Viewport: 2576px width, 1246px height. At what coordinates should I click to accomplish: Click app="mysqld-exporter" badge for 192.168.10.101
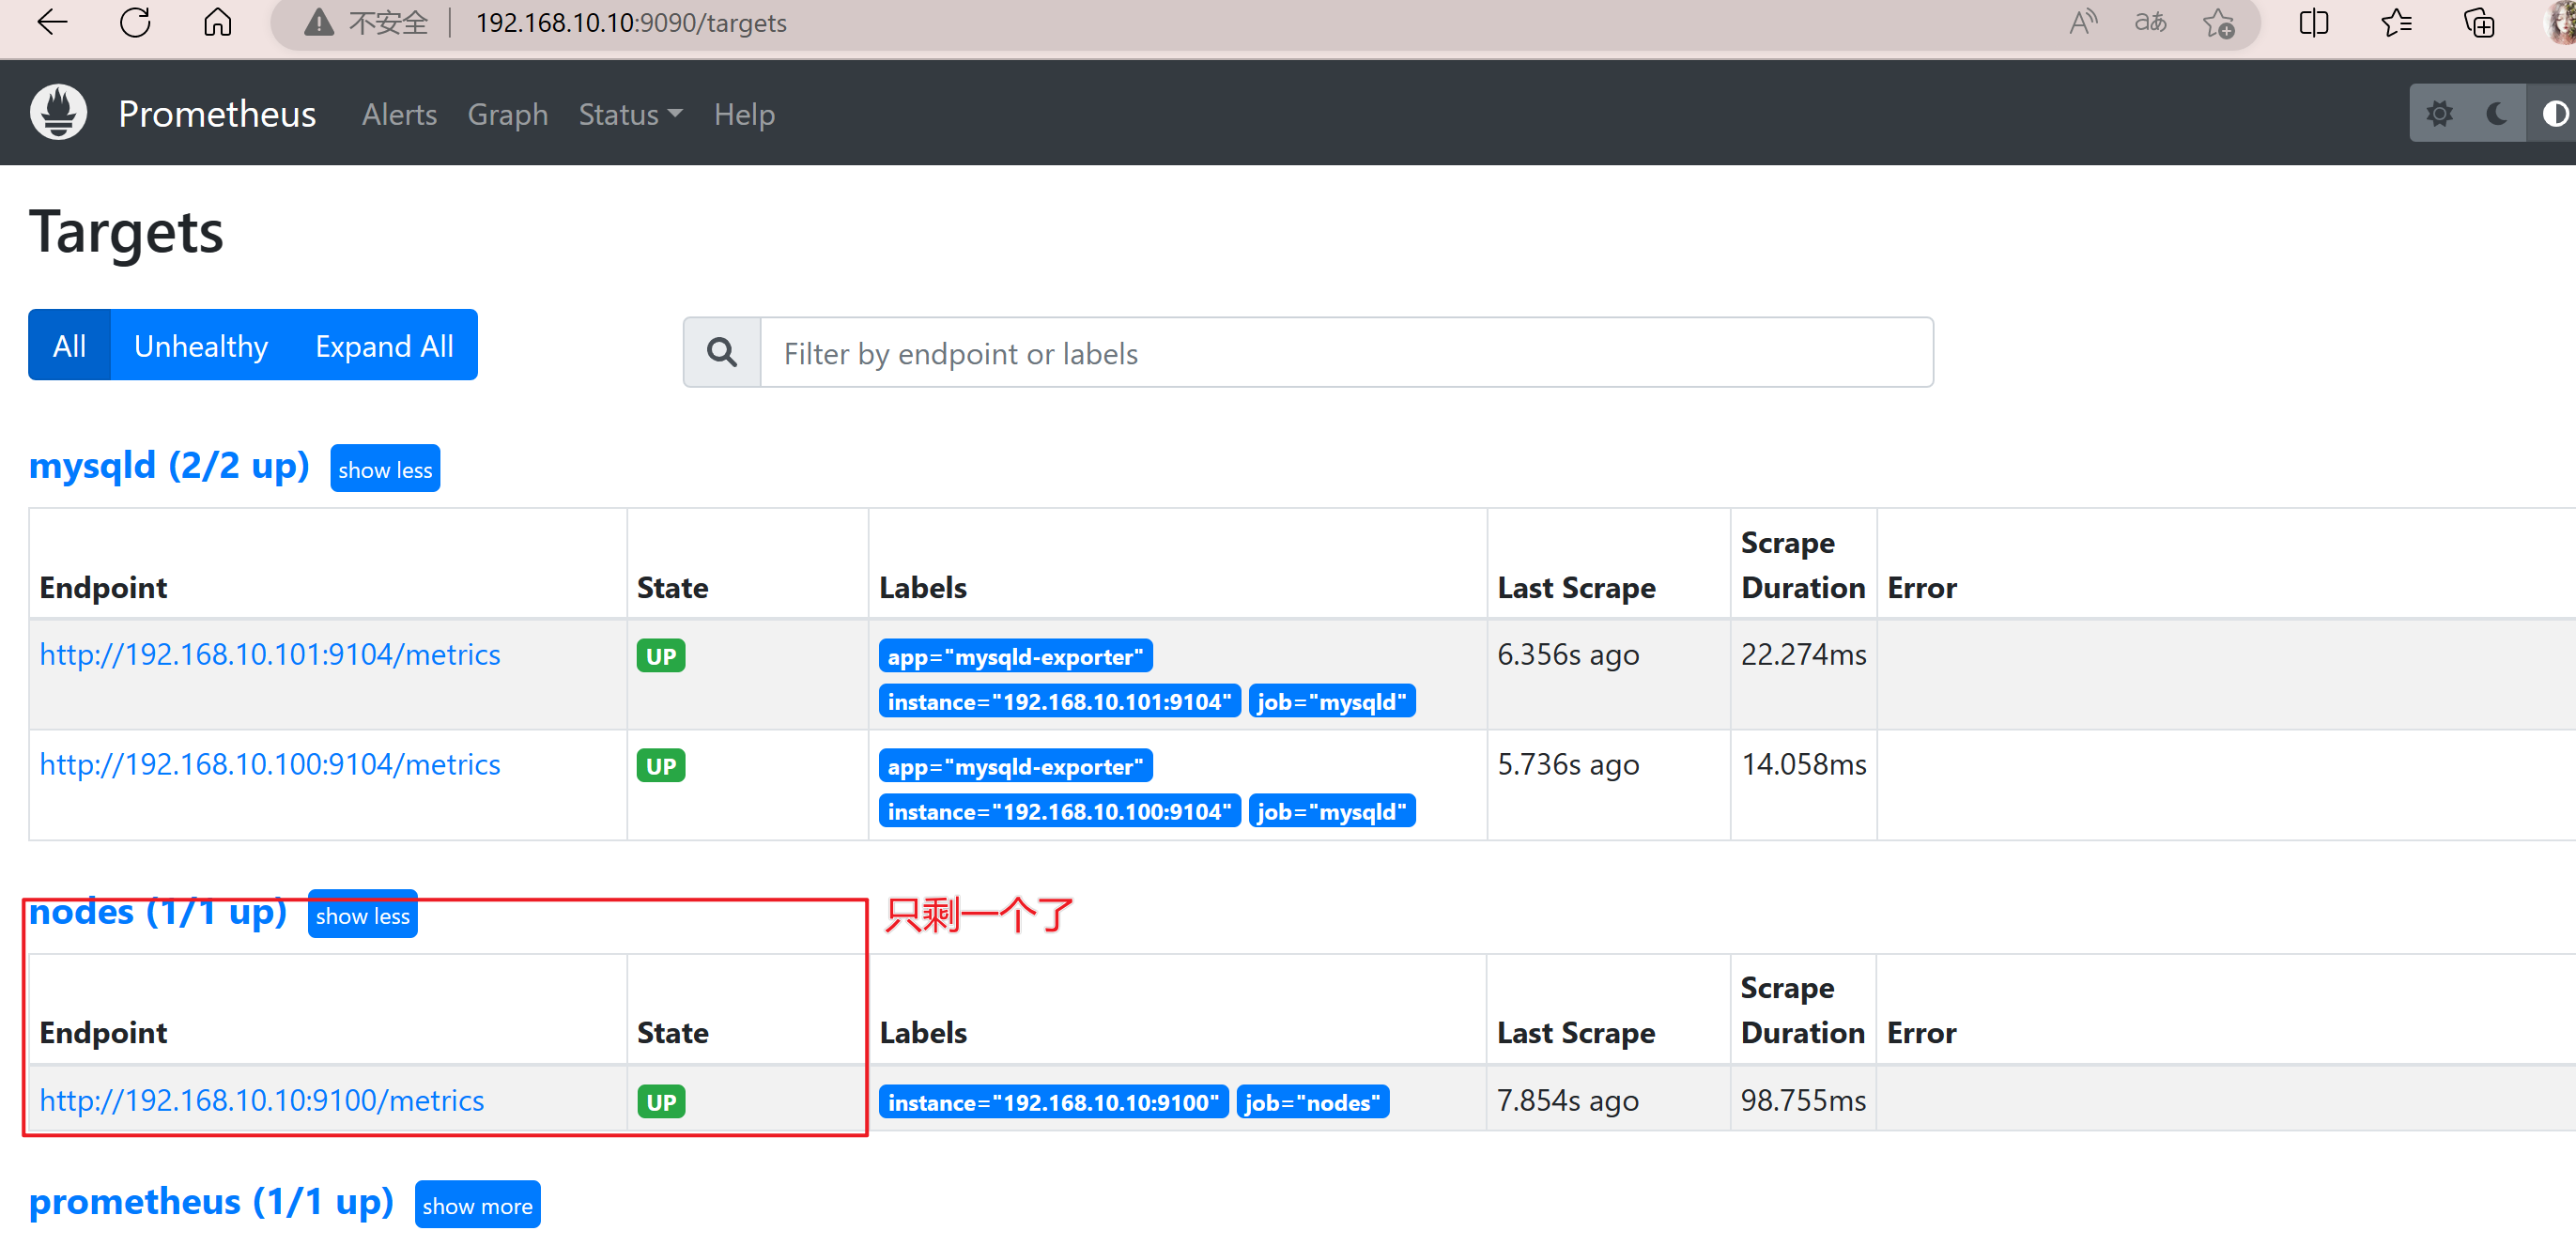click(1015, 656)
